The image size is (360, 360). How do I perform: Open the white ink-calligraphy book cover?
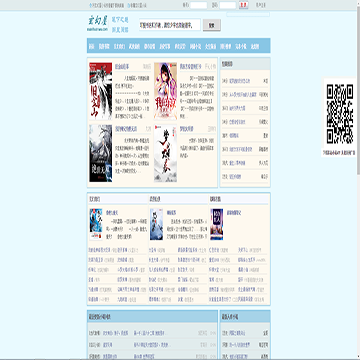point(165,153)
